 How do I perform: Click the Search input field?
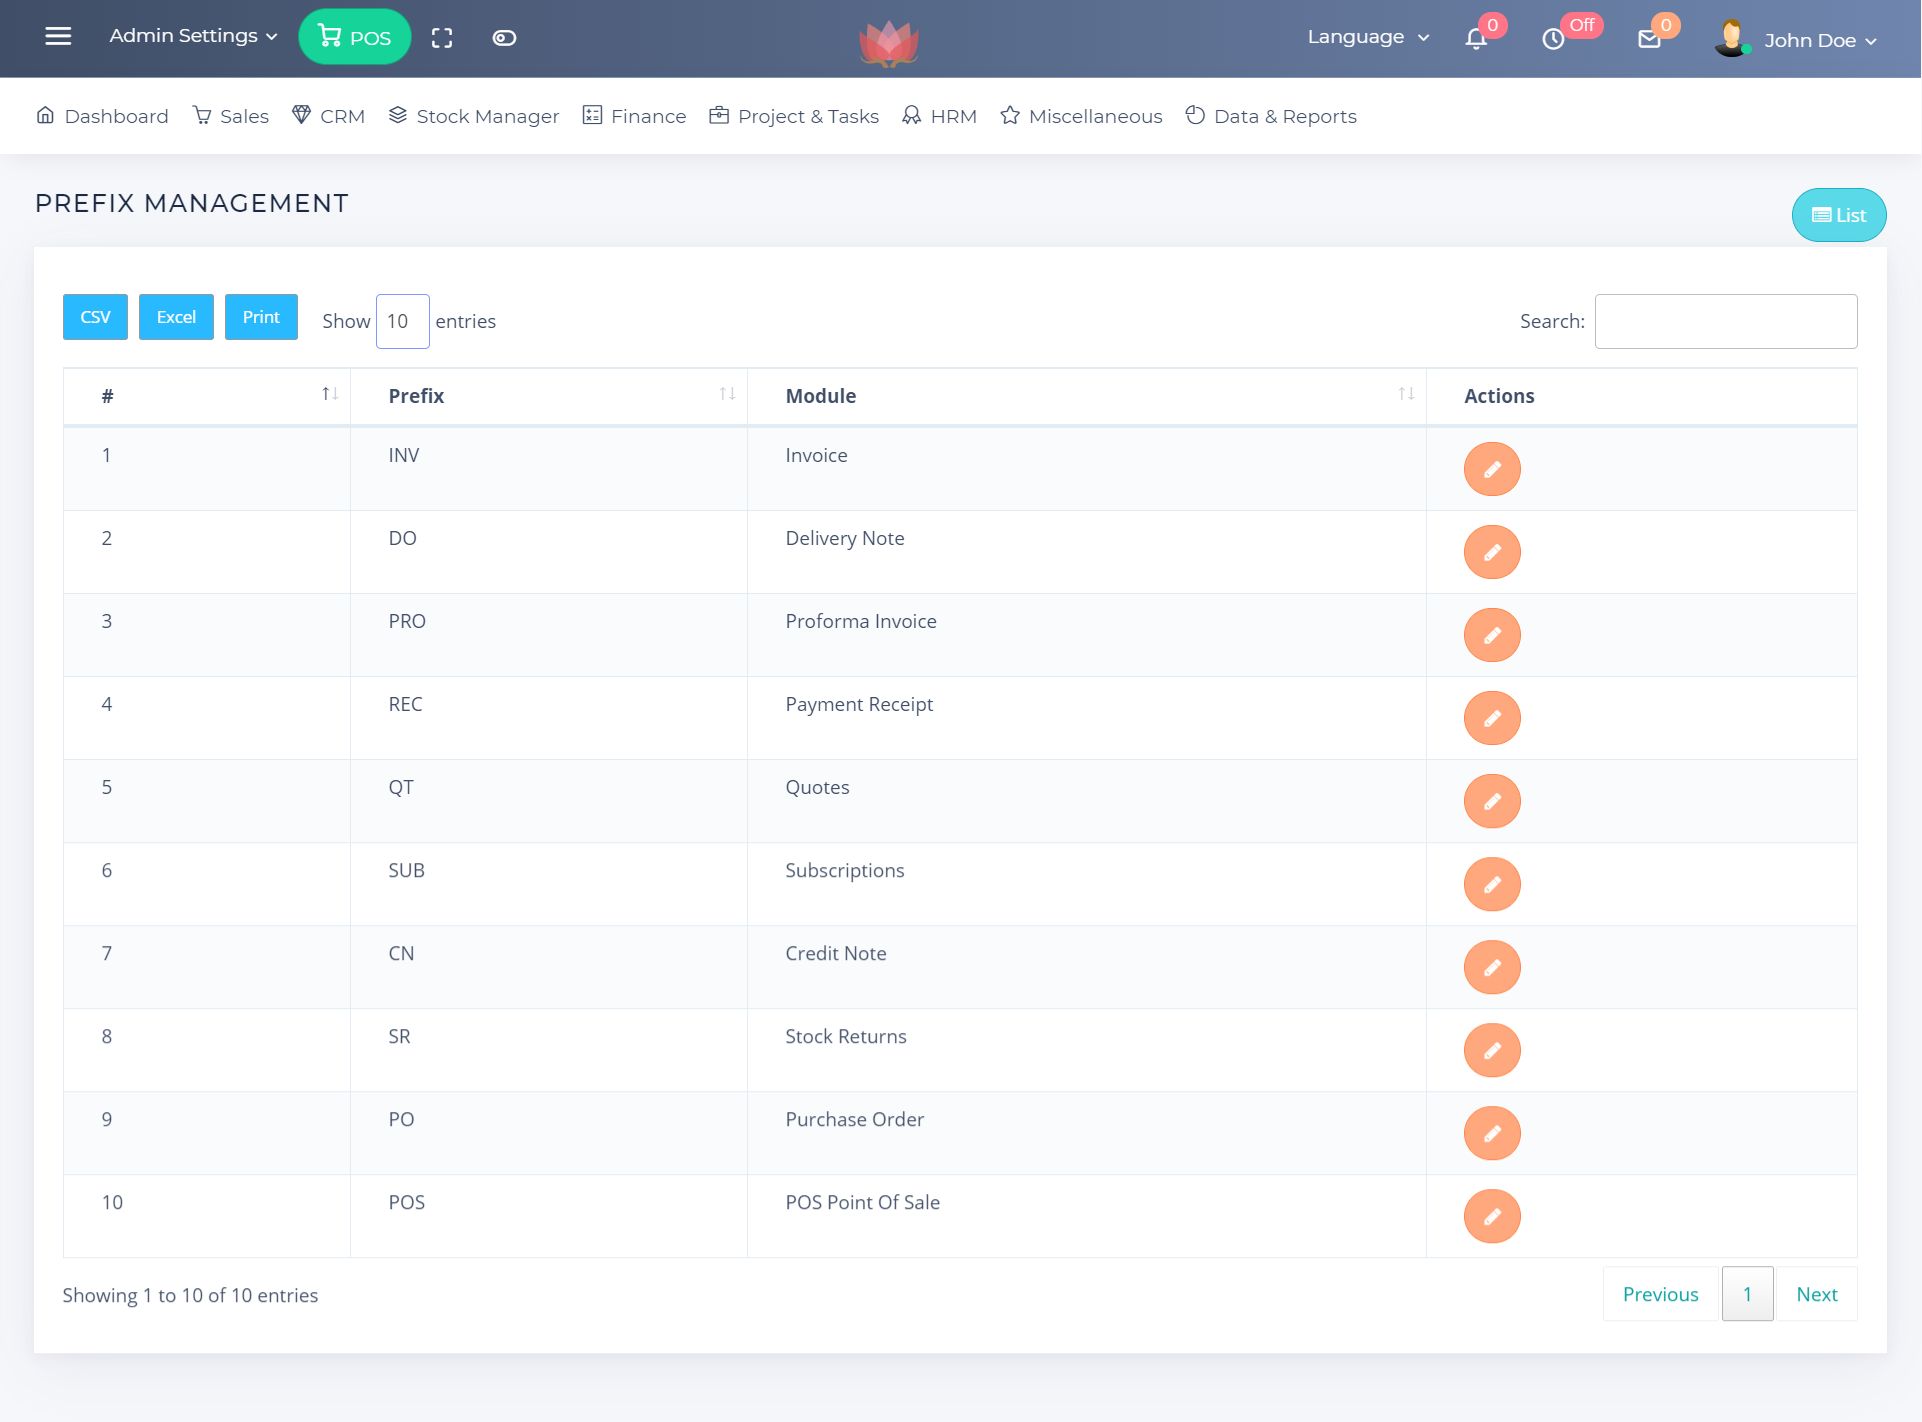click(x=1725, y=321)
